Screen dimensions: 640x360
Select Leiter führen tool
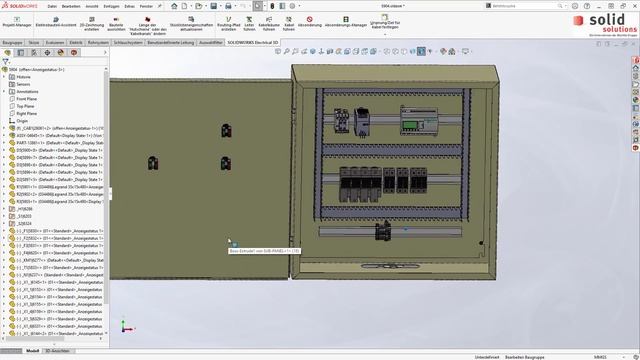(249, 24)
